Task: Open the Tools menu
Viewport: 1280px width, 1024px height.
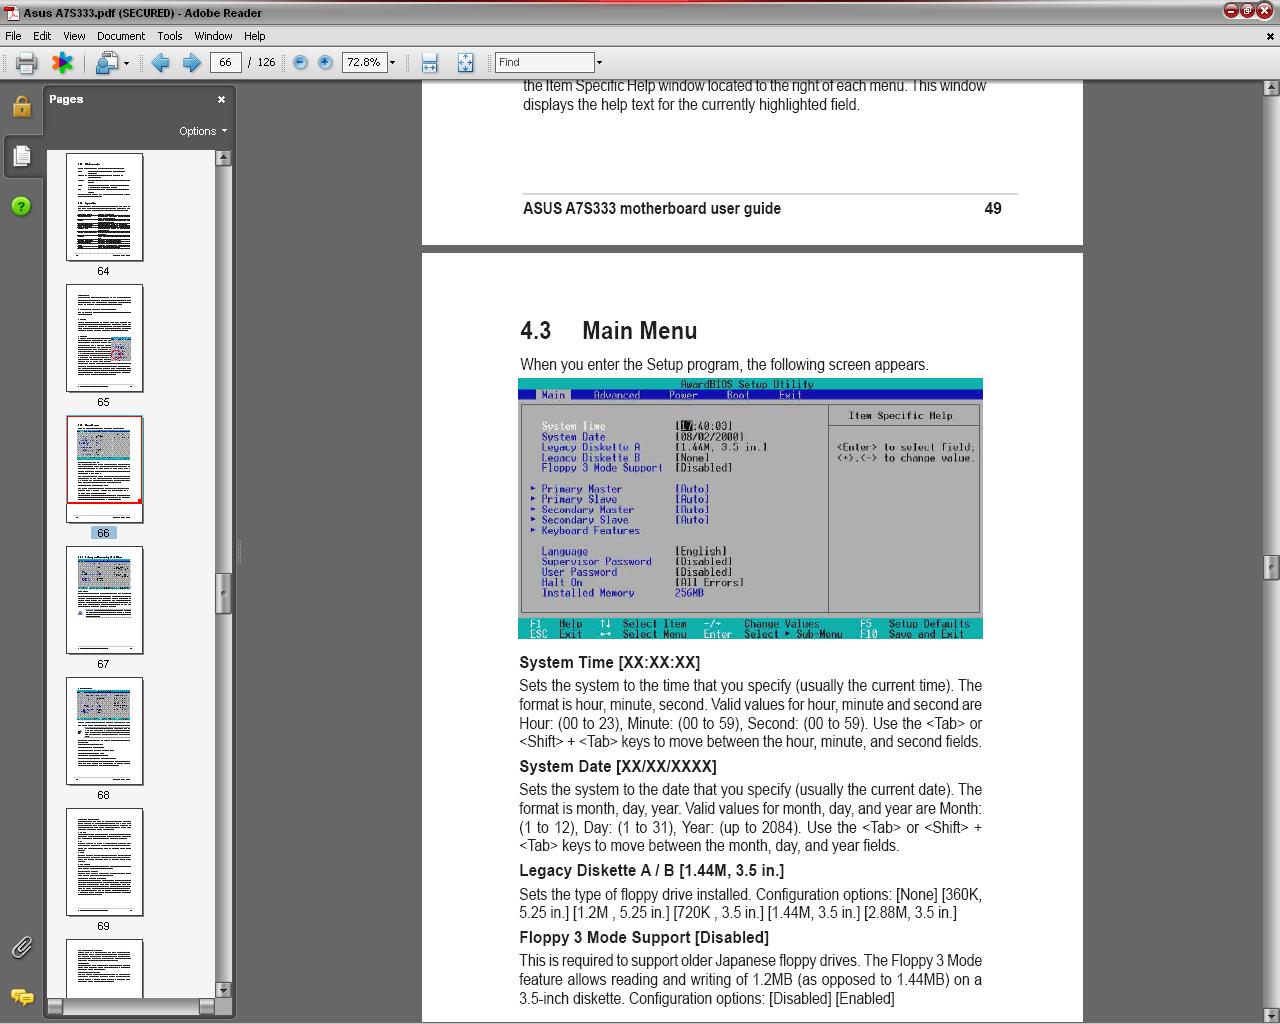Action: click(x=170, y=36)
